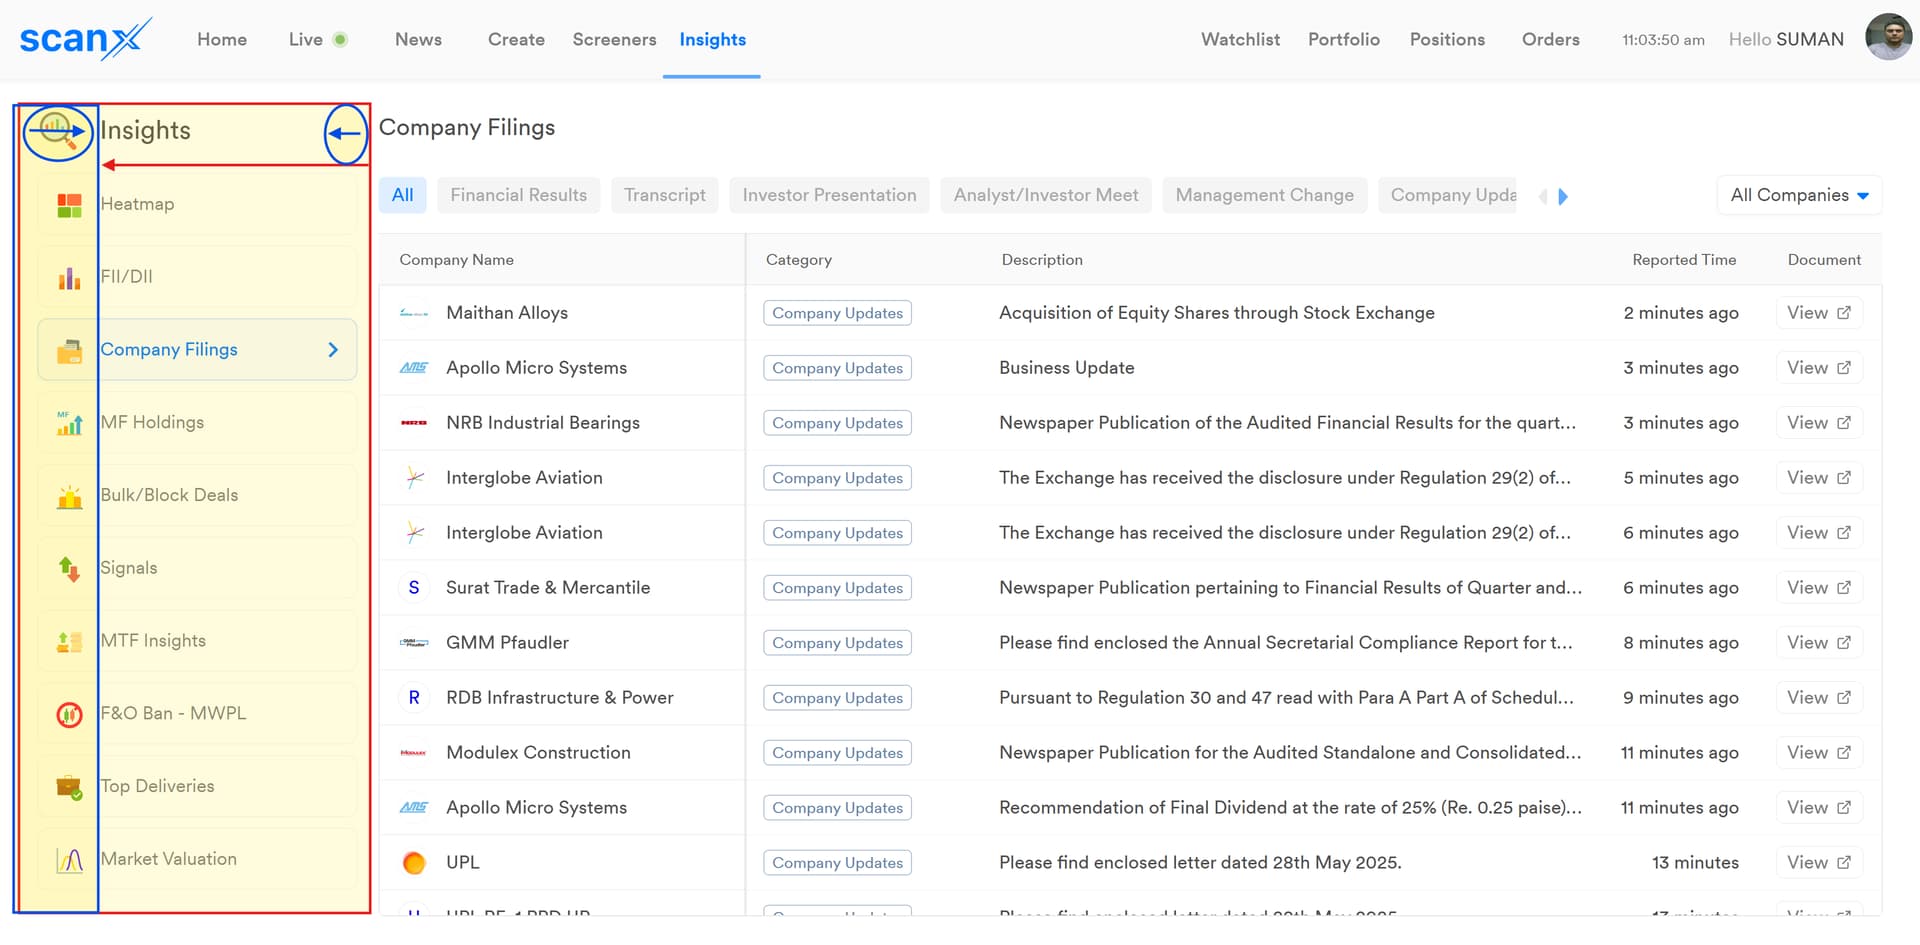Viewport: 1920px width, 945px height.
Task: Open the All Companies dropdown
Action: (x=1799, y=196)
